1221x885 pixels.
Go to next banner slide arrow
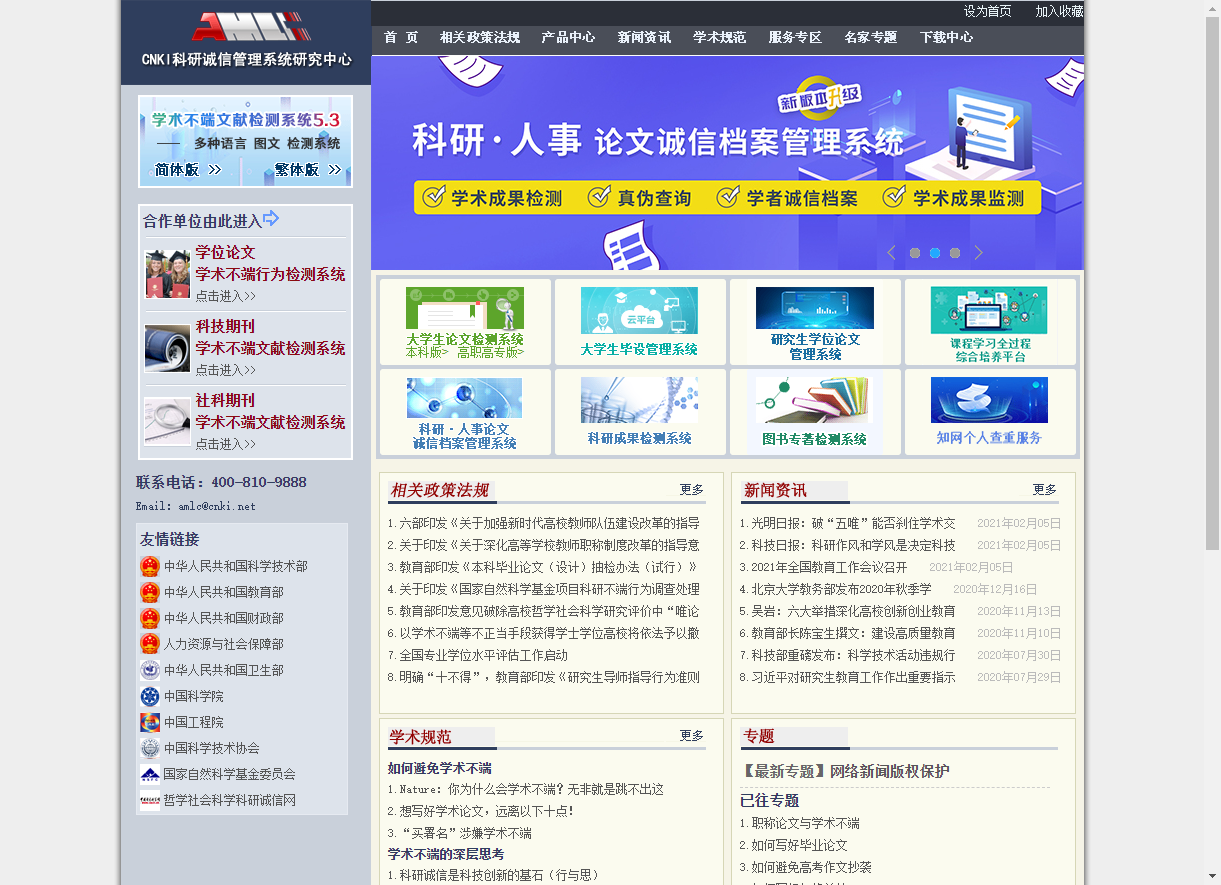point(979,253)
